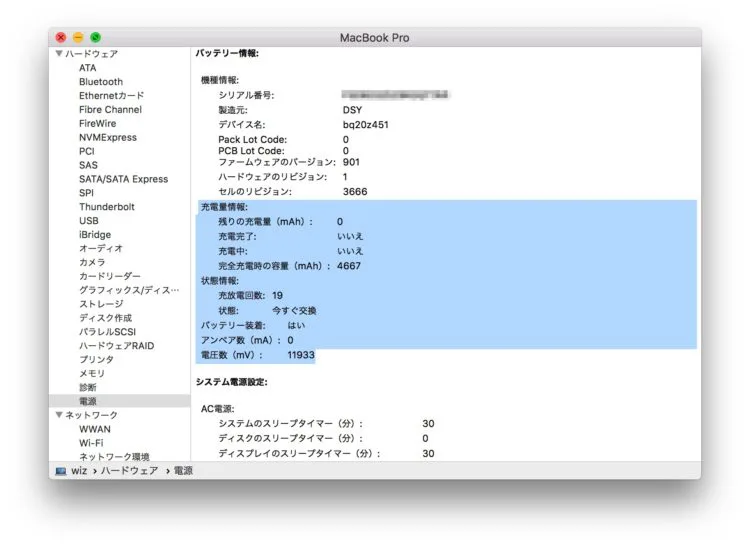Select ディスク作成 entry
Screen dimensions: 750x549
105,318
